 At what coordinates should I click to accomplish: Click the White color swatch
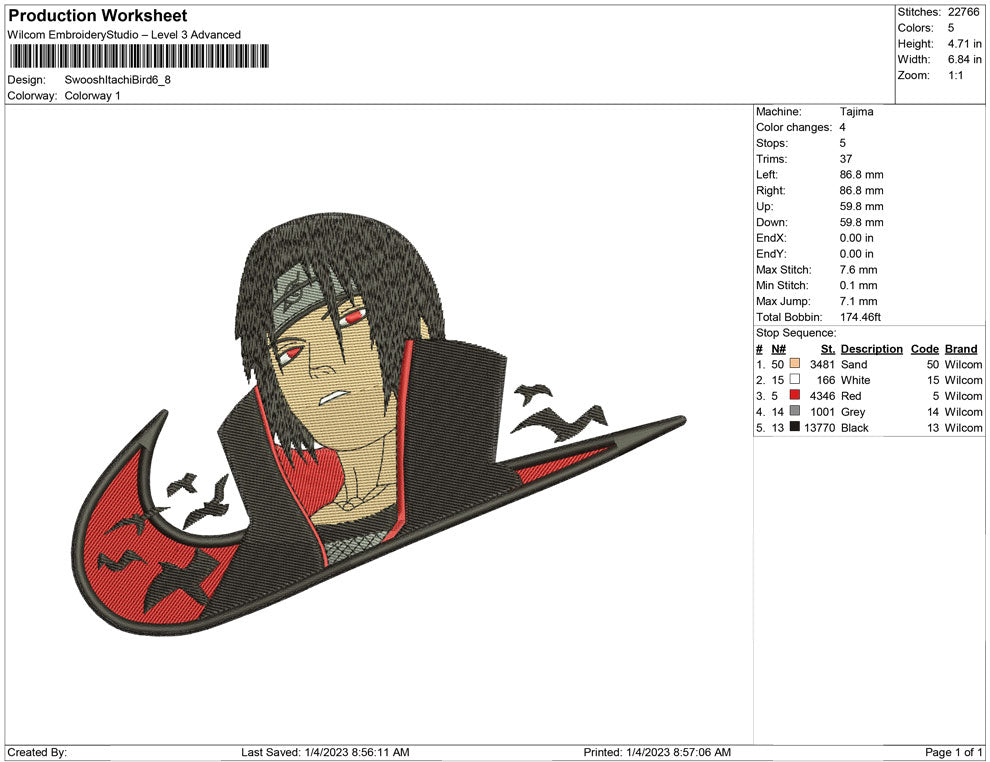pos(795,379)
